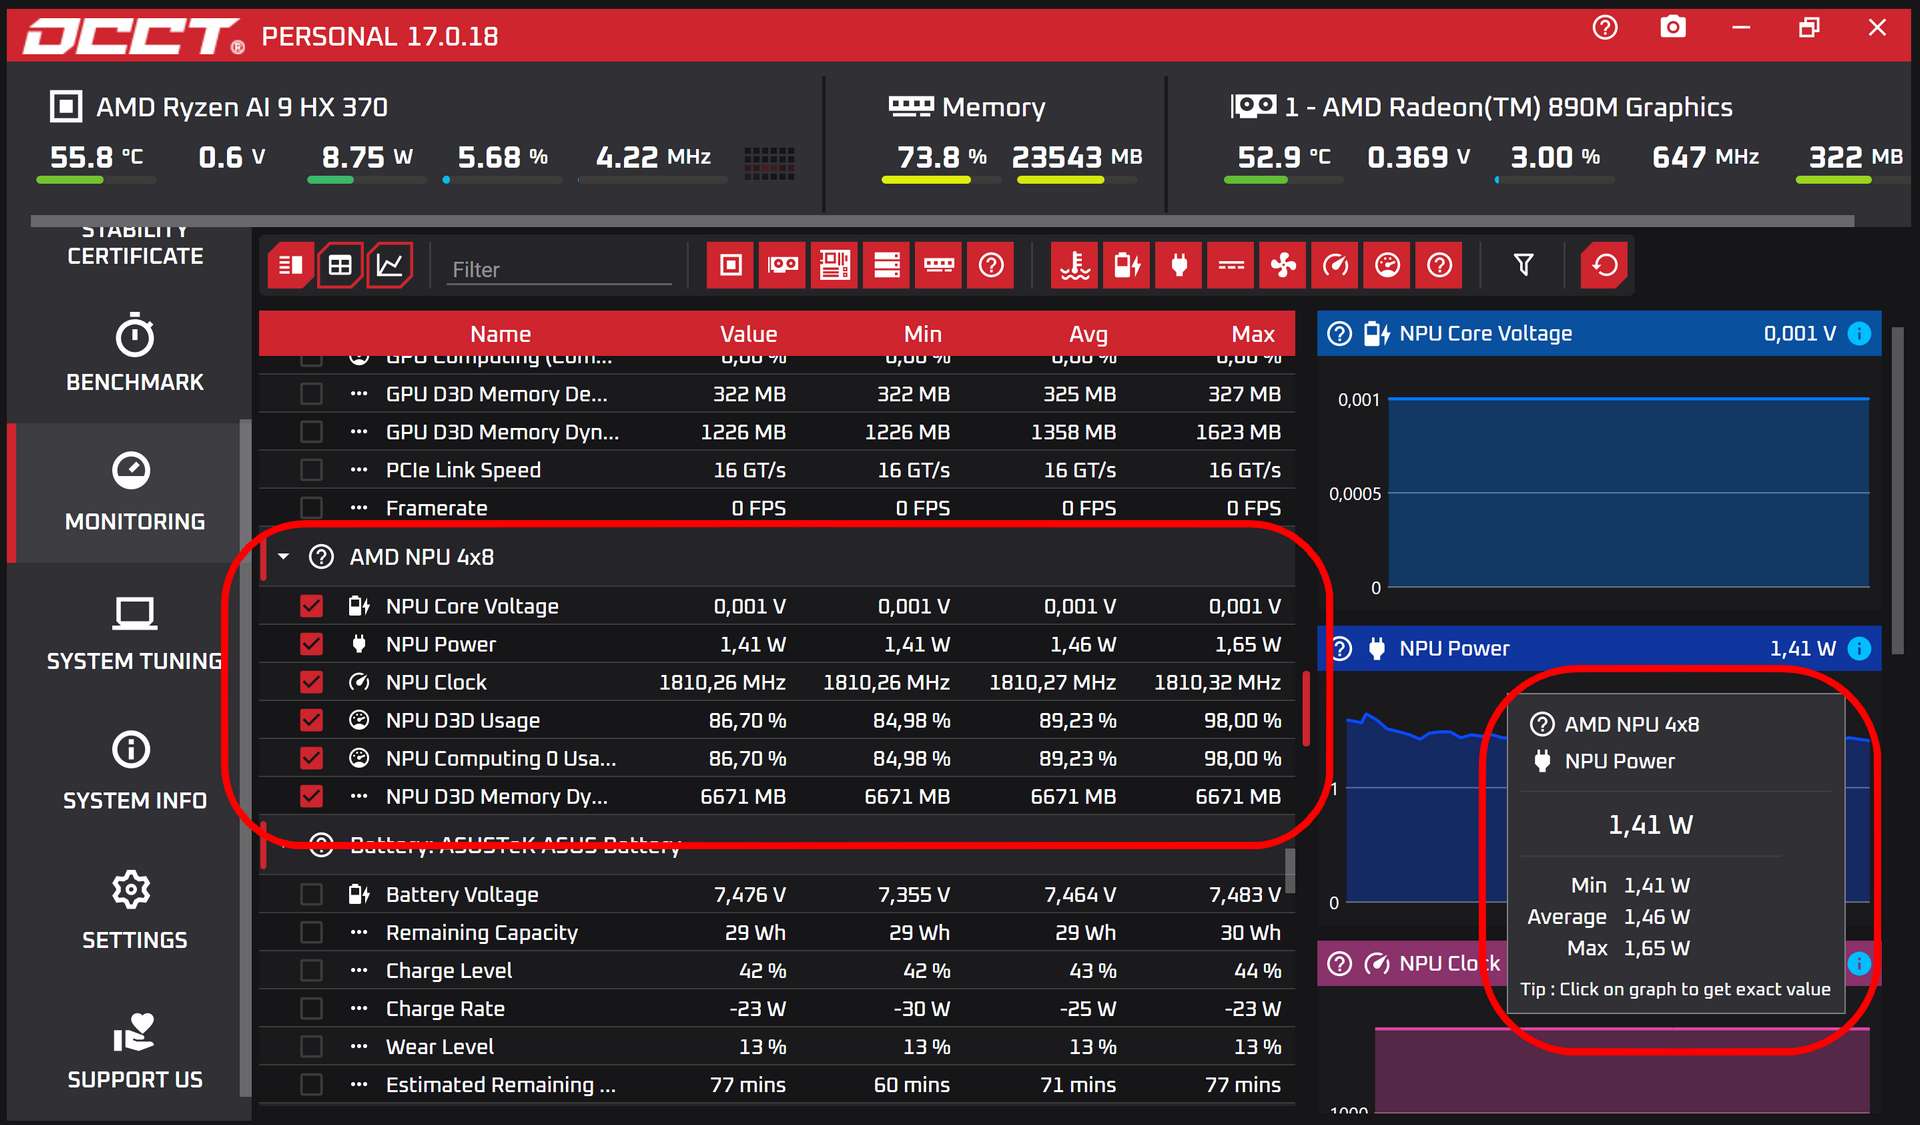Image resolution: width=1920 pixels, height=1125 pixels.
Task: Sort by the Value column header
Action: point(748,334)
